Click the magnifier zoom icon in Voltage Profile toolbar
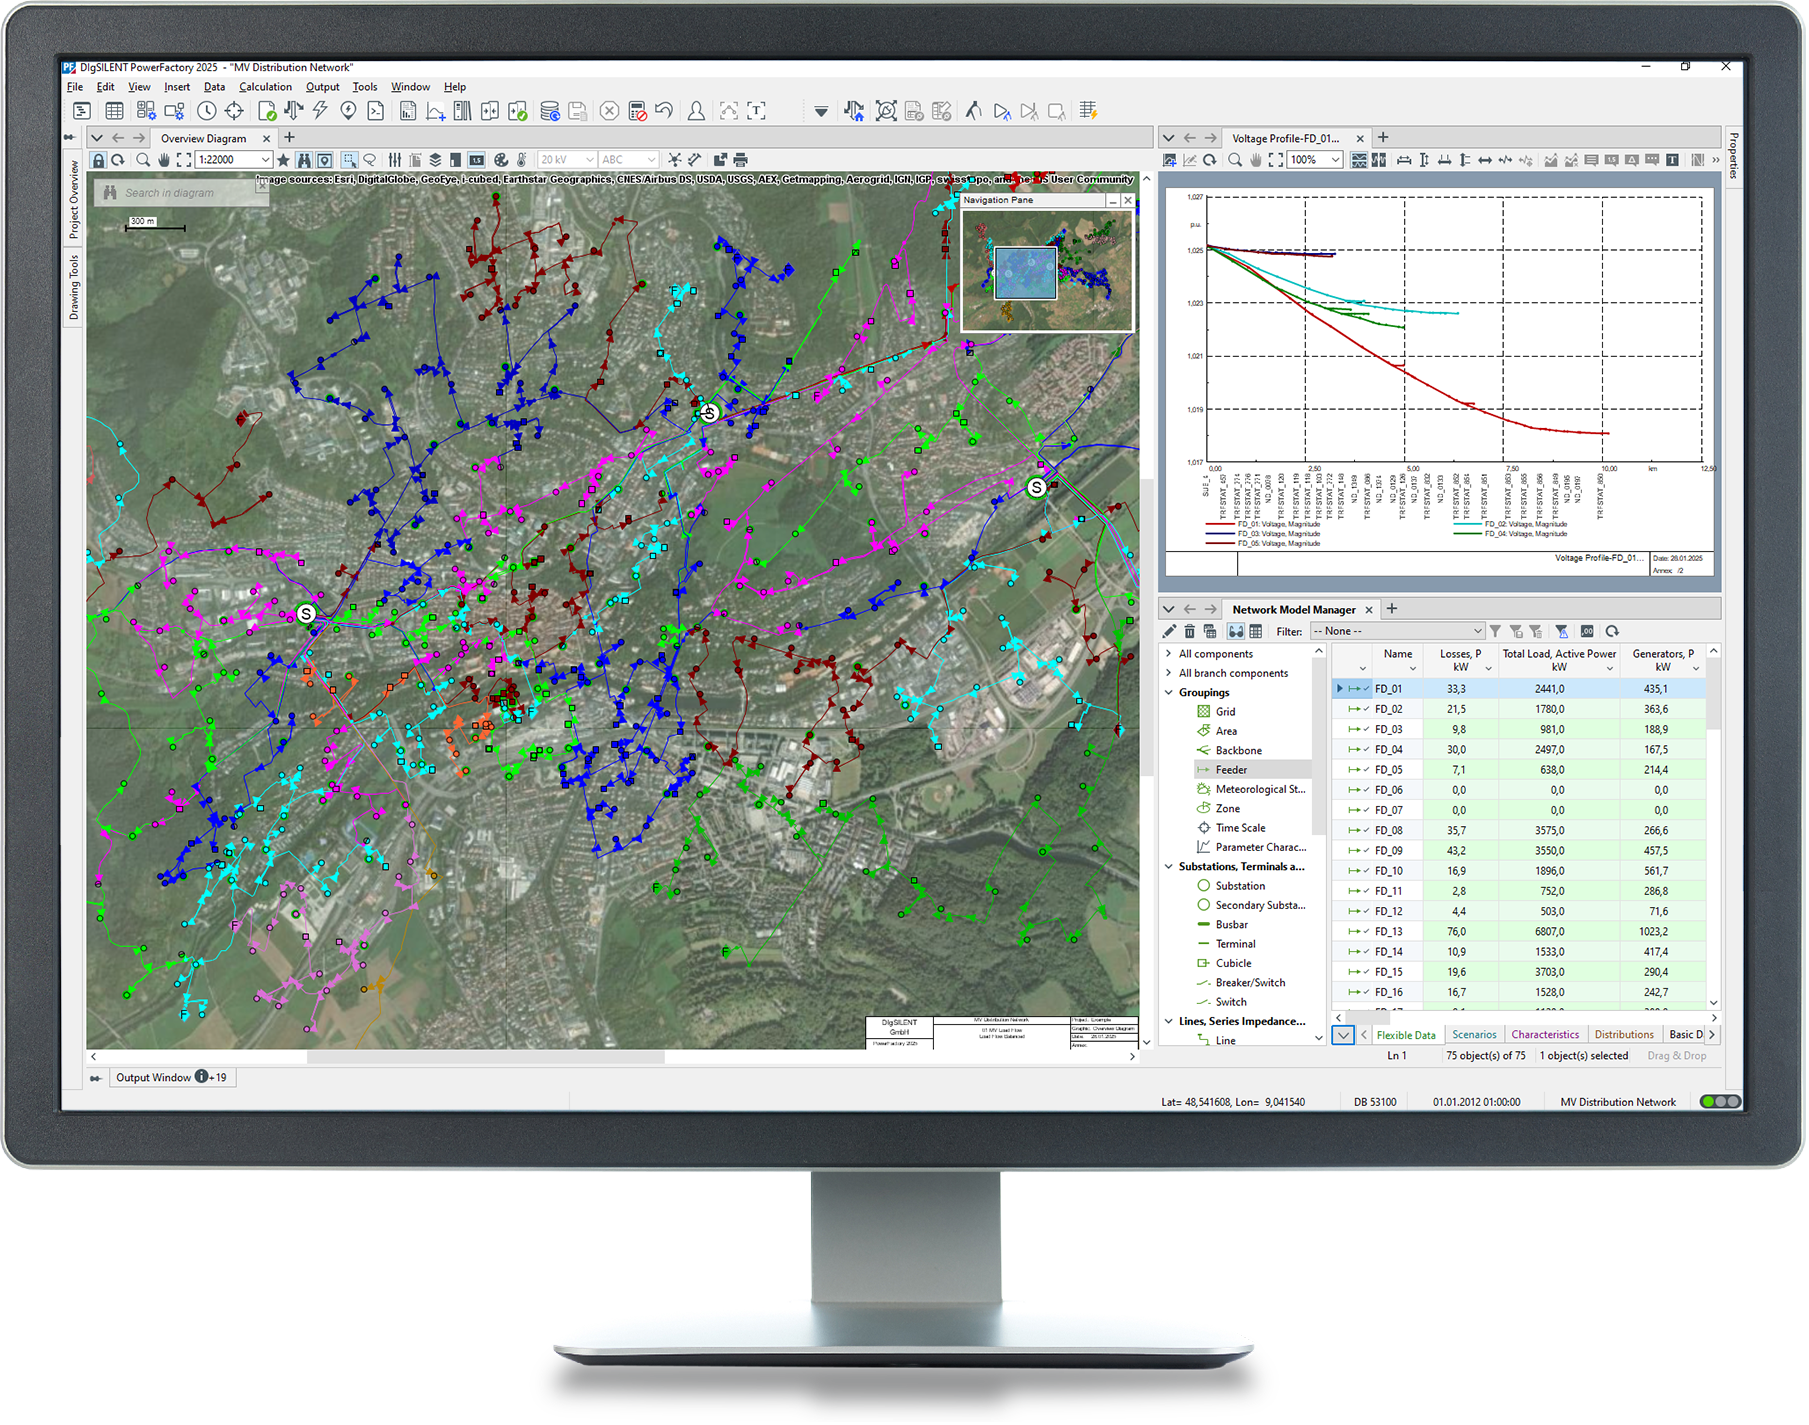This screenshot has height=1425, width=1809. tap(1236, 160)
